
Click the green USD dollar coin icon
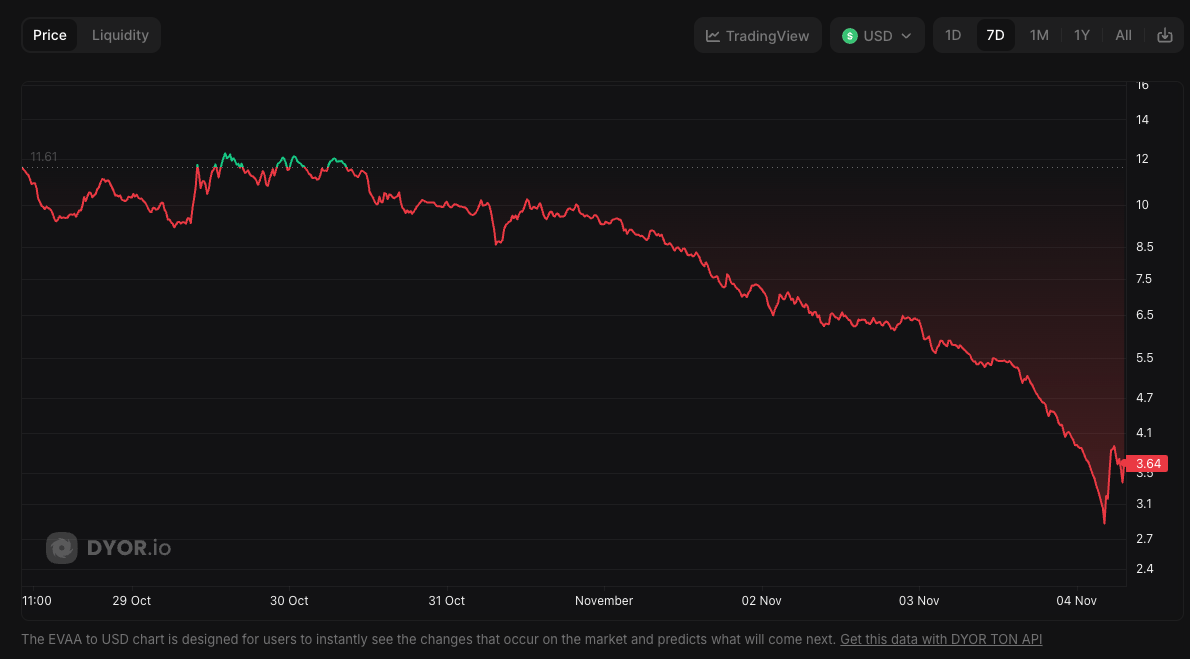tap(849, 35)
